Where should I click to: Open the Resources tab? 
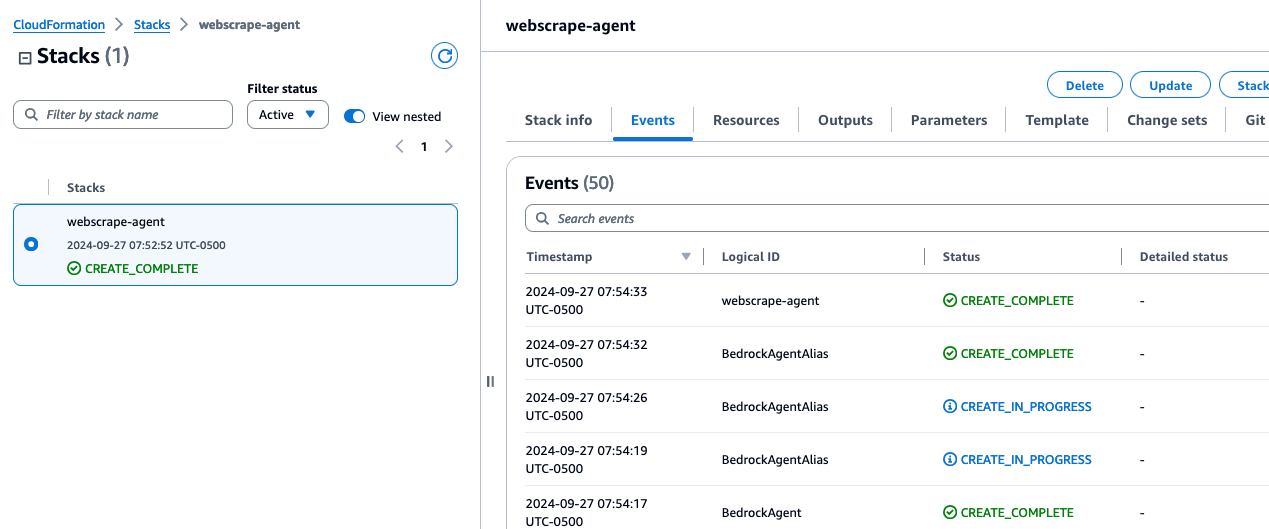[x=746, y=120]
